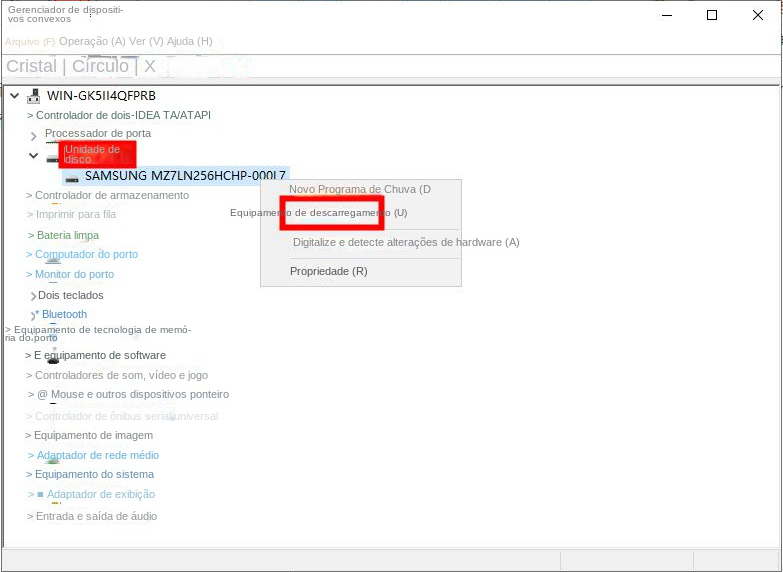Viewport: 783px width, 572px height.
Task: Select the Dois teclados label
Action: click(x=71, y=295)
